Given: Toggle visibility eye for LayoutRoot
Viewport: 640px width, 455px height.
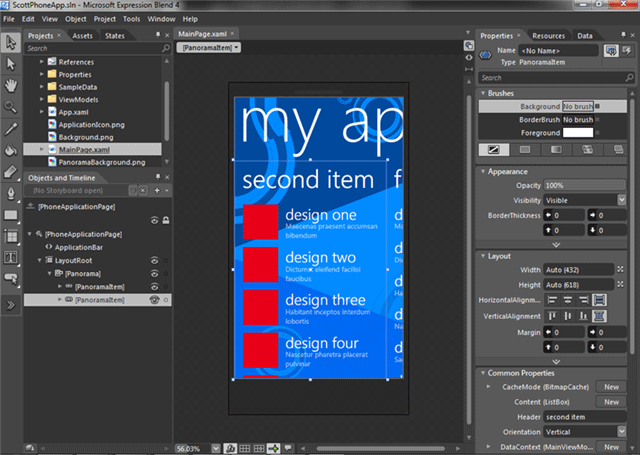Looking at the screenshot, I should [x=154, y=260].
